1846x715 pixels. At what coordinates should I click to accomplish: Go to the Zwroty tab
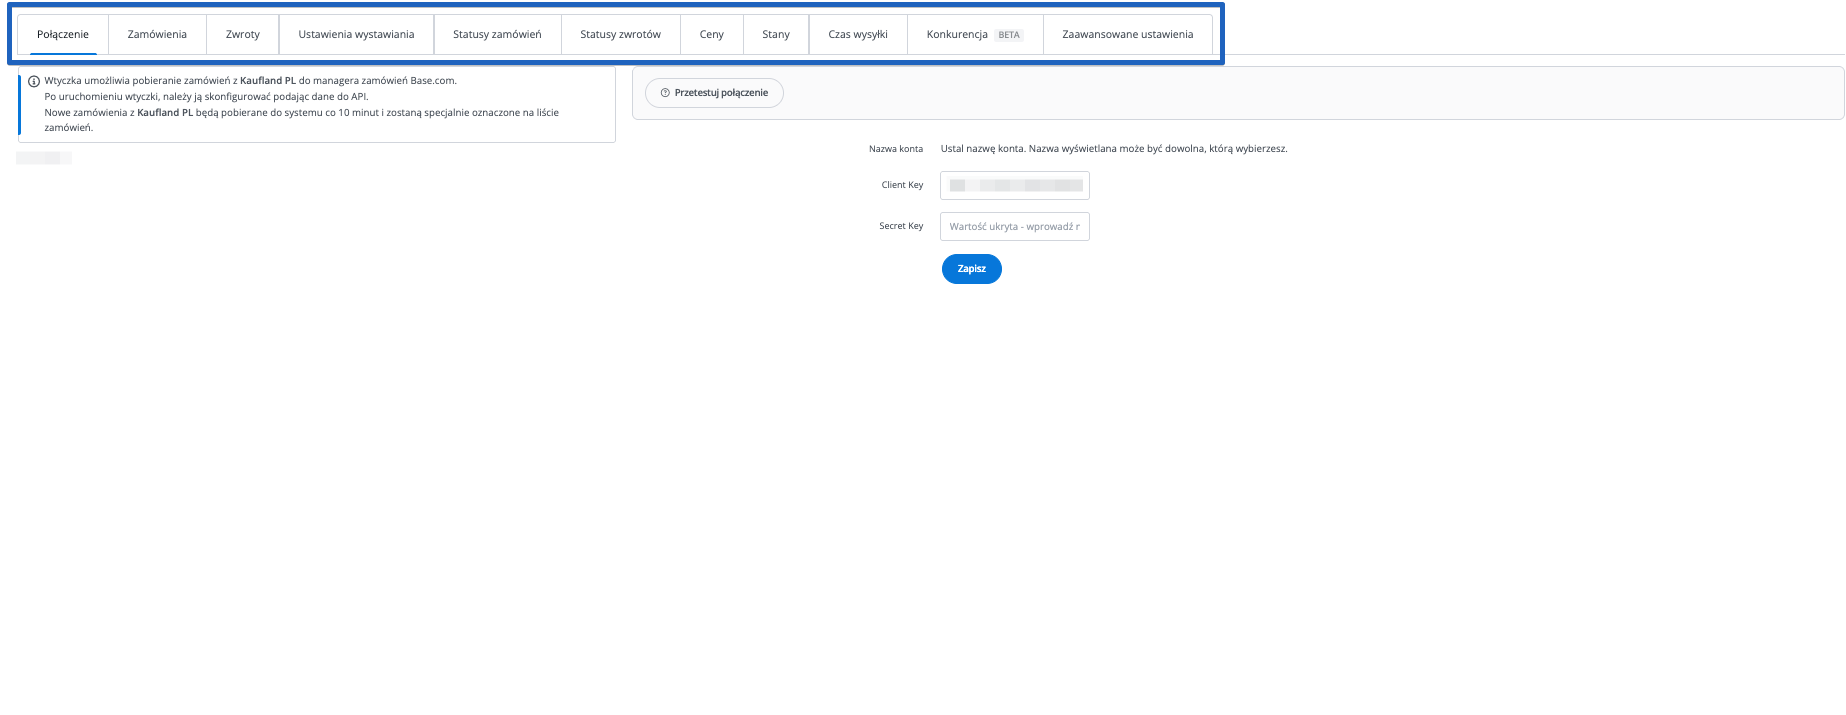coord(243,35)
